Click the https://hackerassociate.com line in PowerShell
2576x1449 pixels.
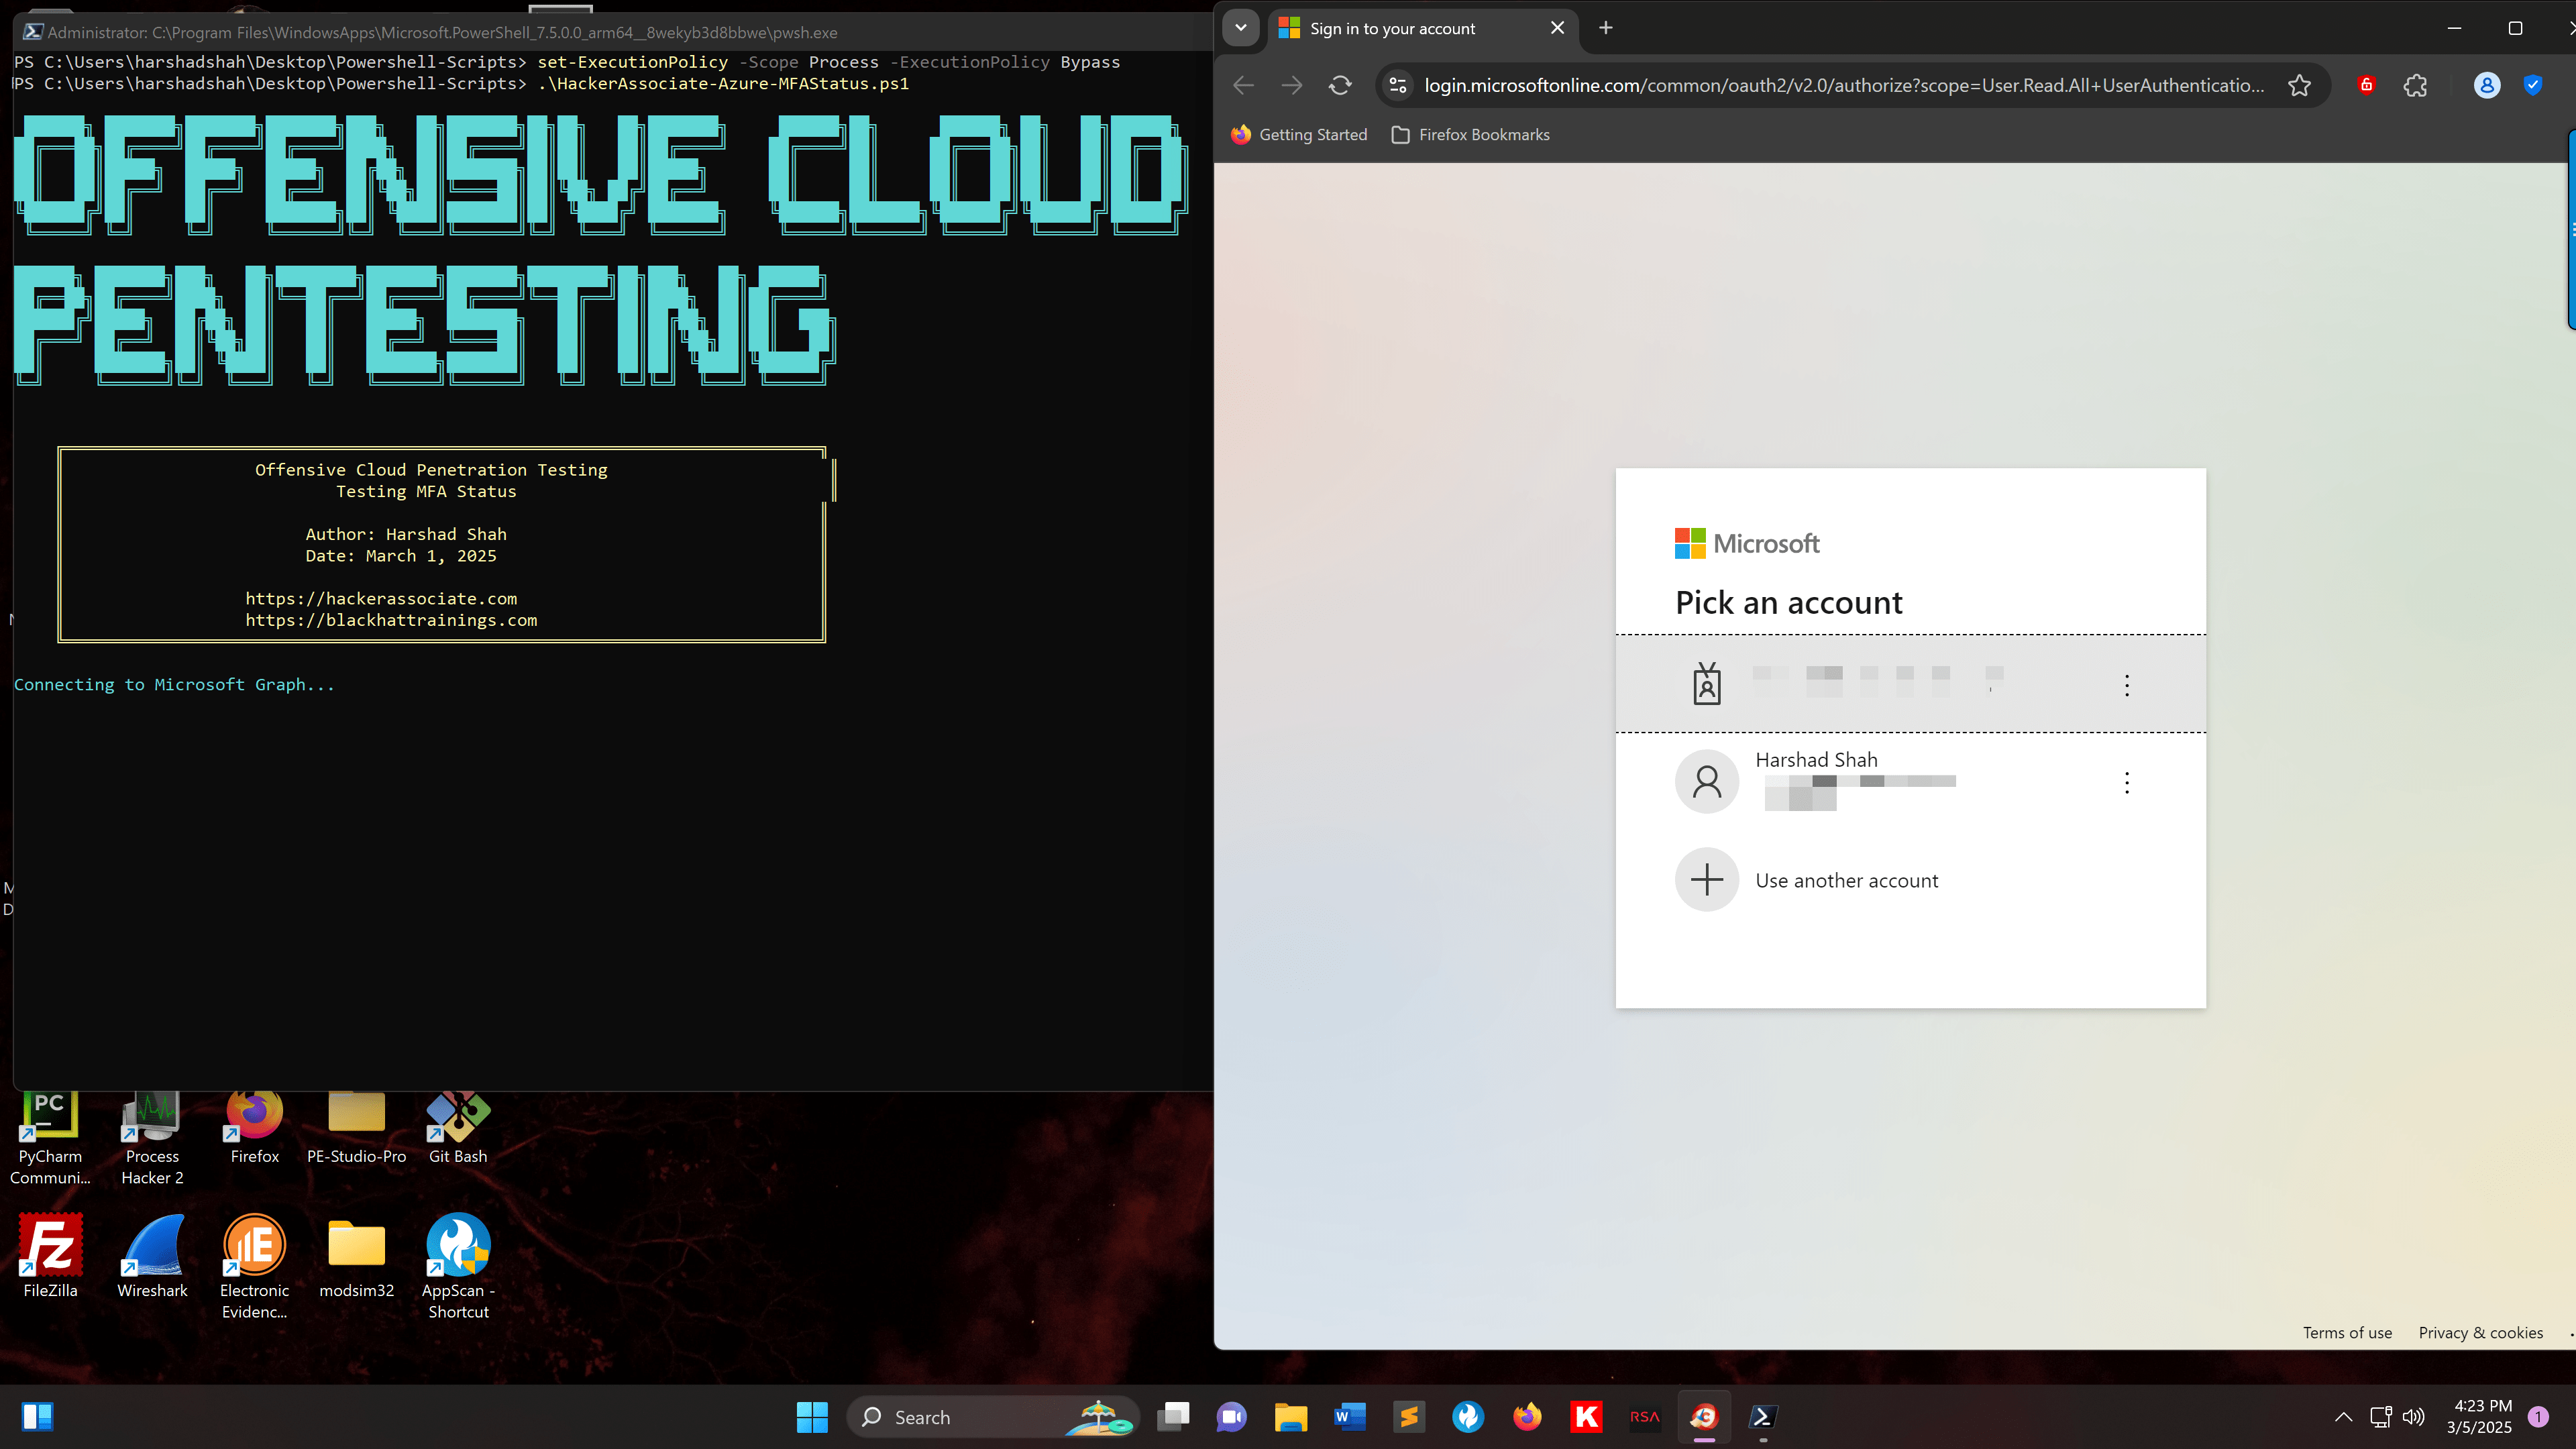[381, 599]
